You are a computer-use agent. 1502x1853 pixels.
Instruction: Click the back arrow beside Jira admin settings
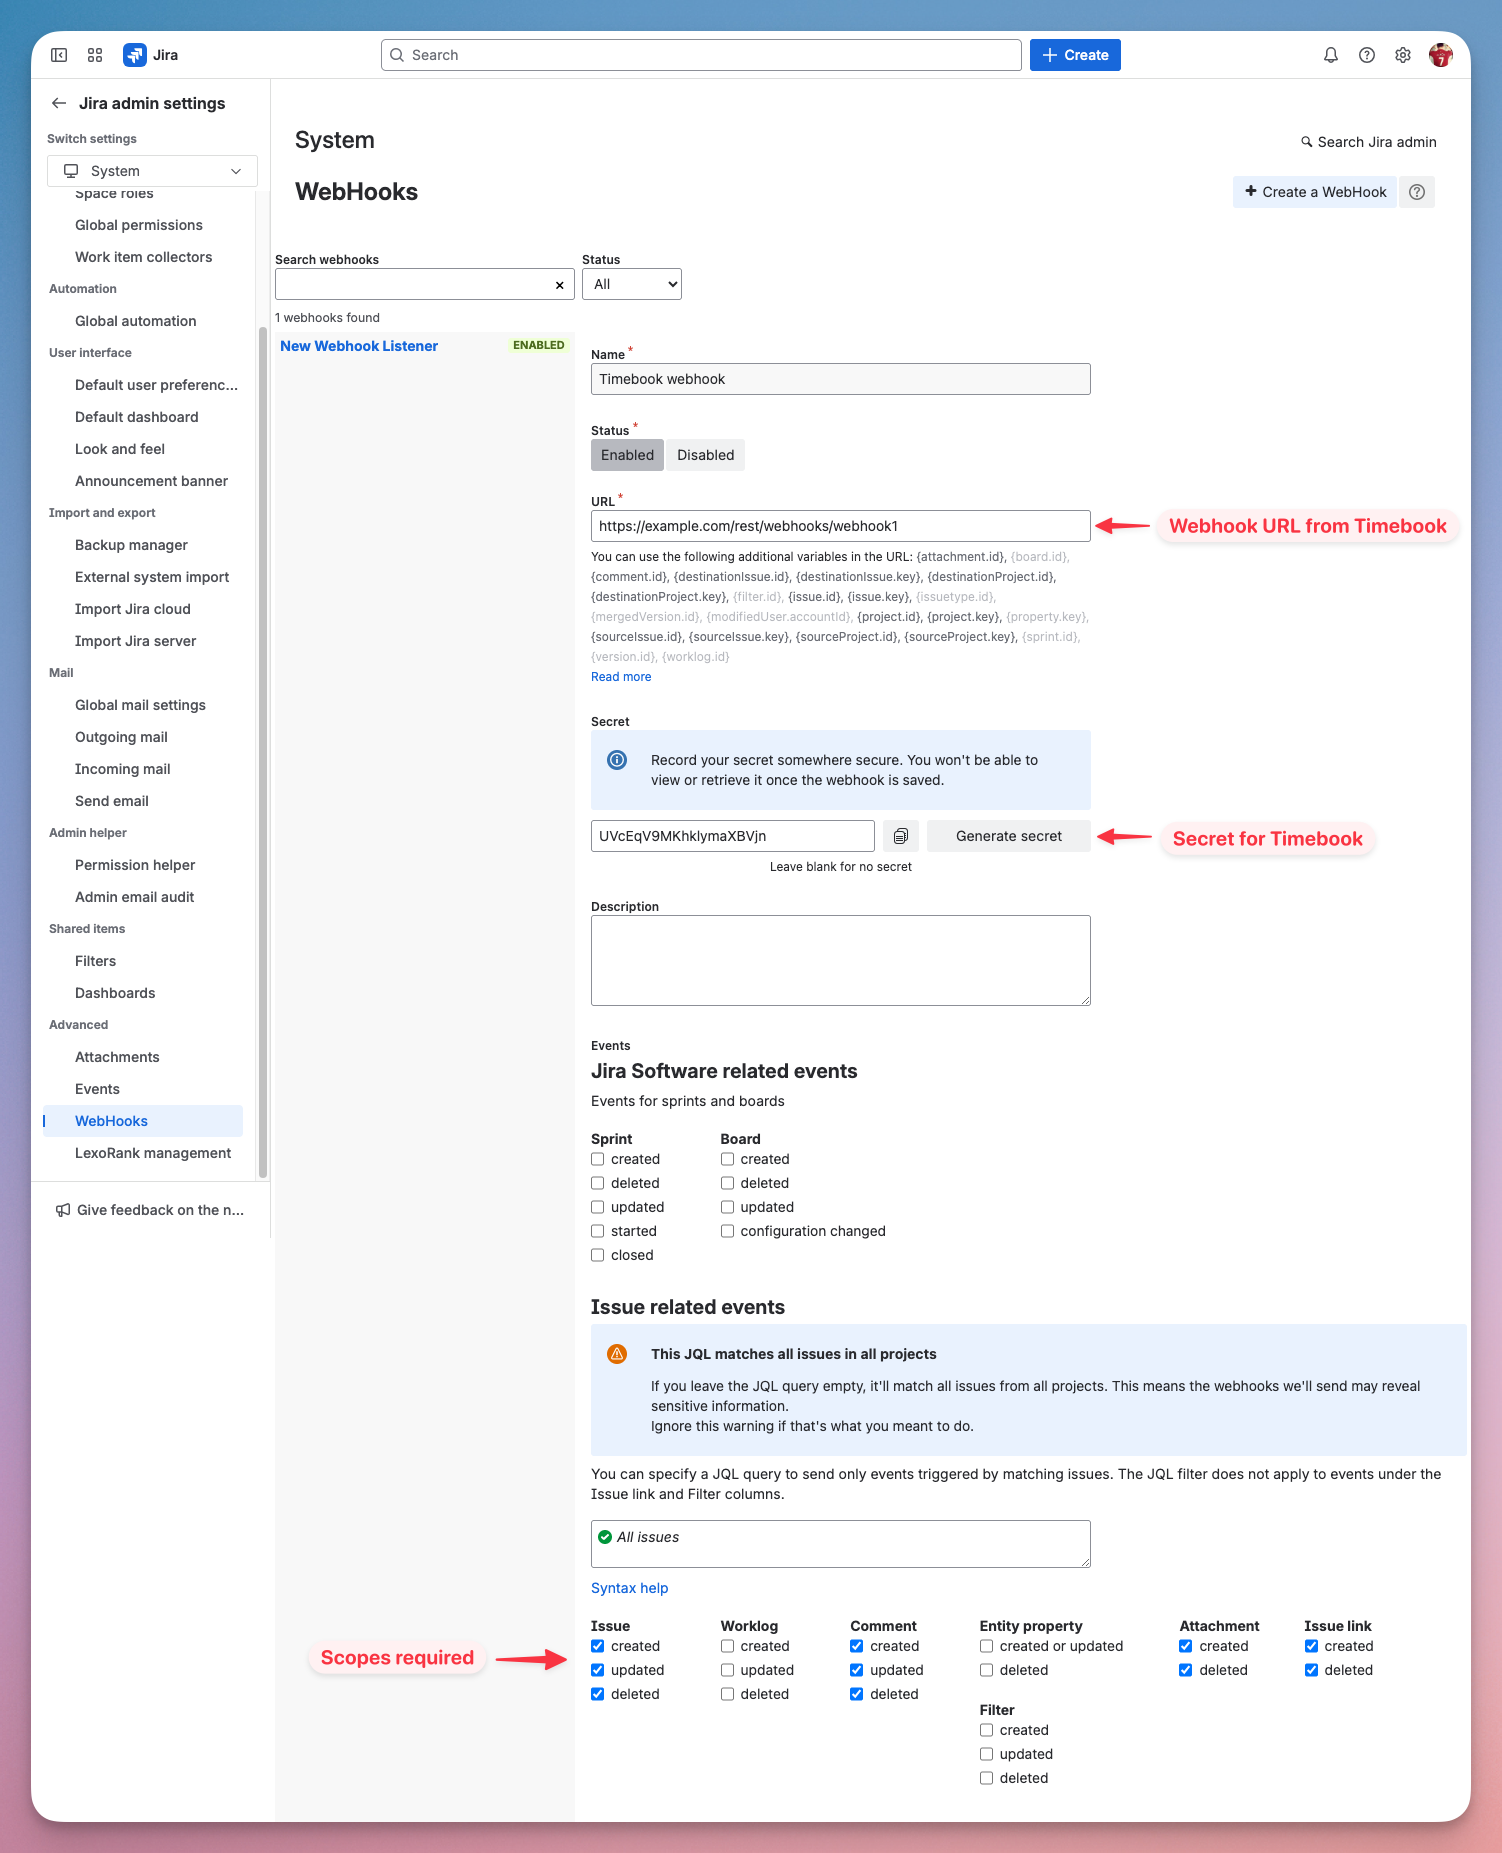59,103
